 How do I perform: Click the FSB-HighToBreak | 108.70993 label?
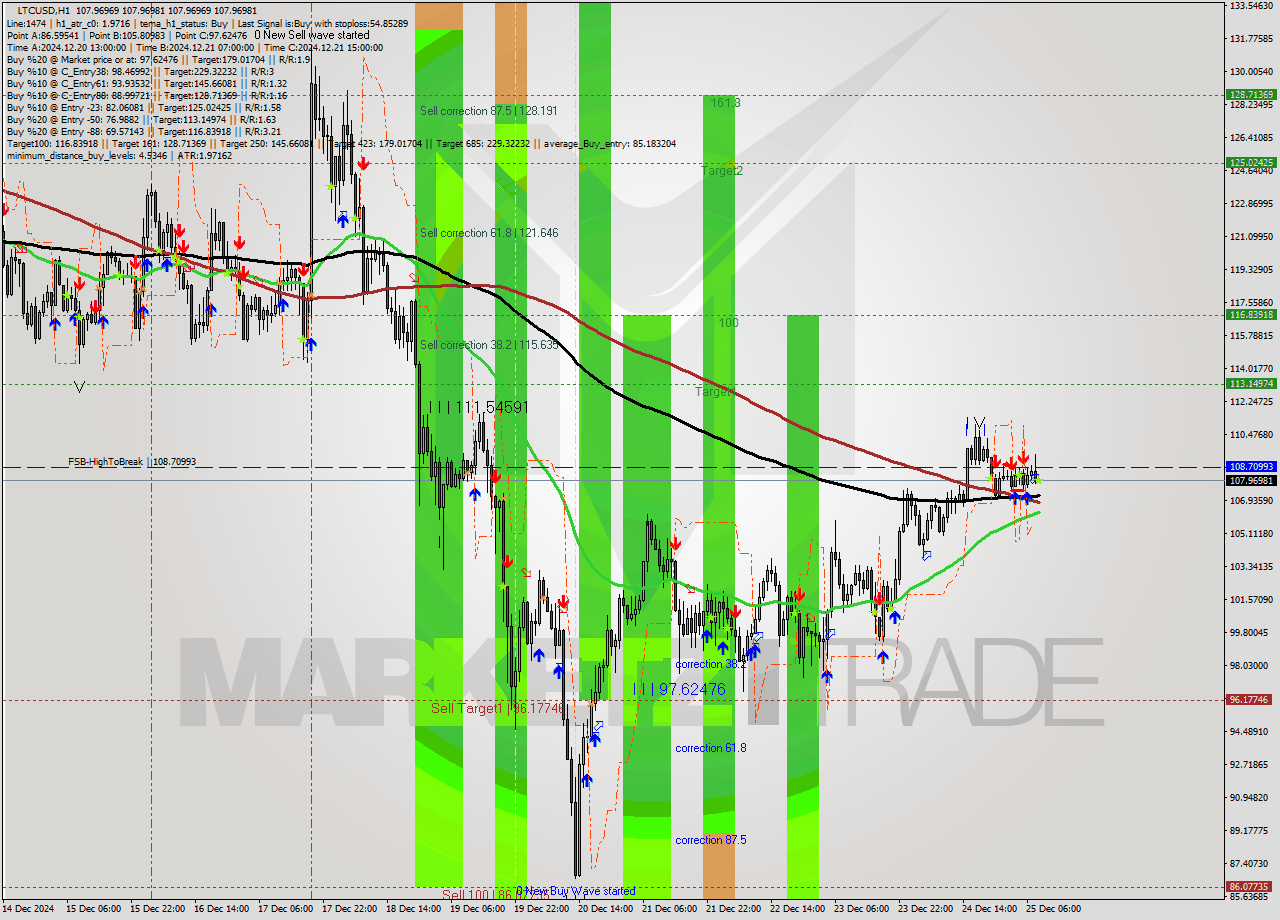click(132, 462)
